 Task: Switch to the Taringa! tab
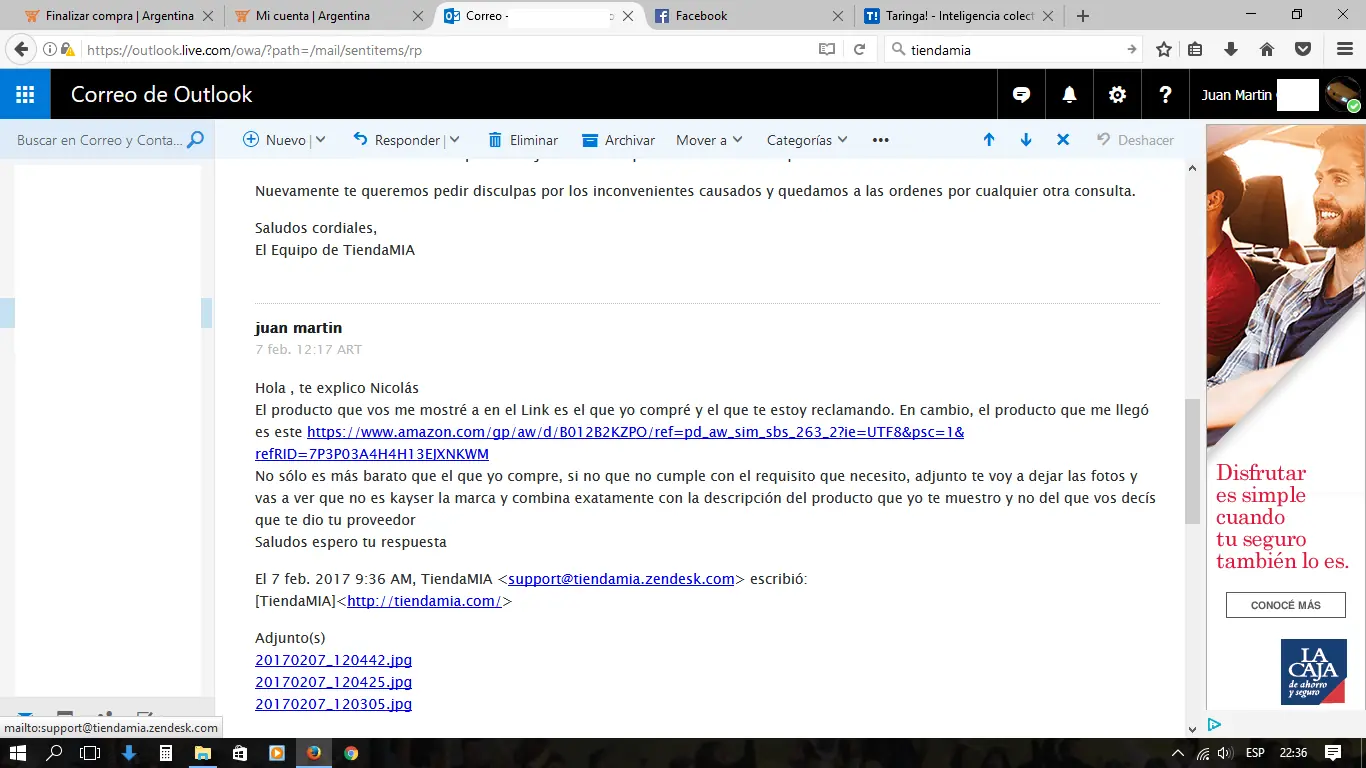pyautogui.click(x=959, y=16)
